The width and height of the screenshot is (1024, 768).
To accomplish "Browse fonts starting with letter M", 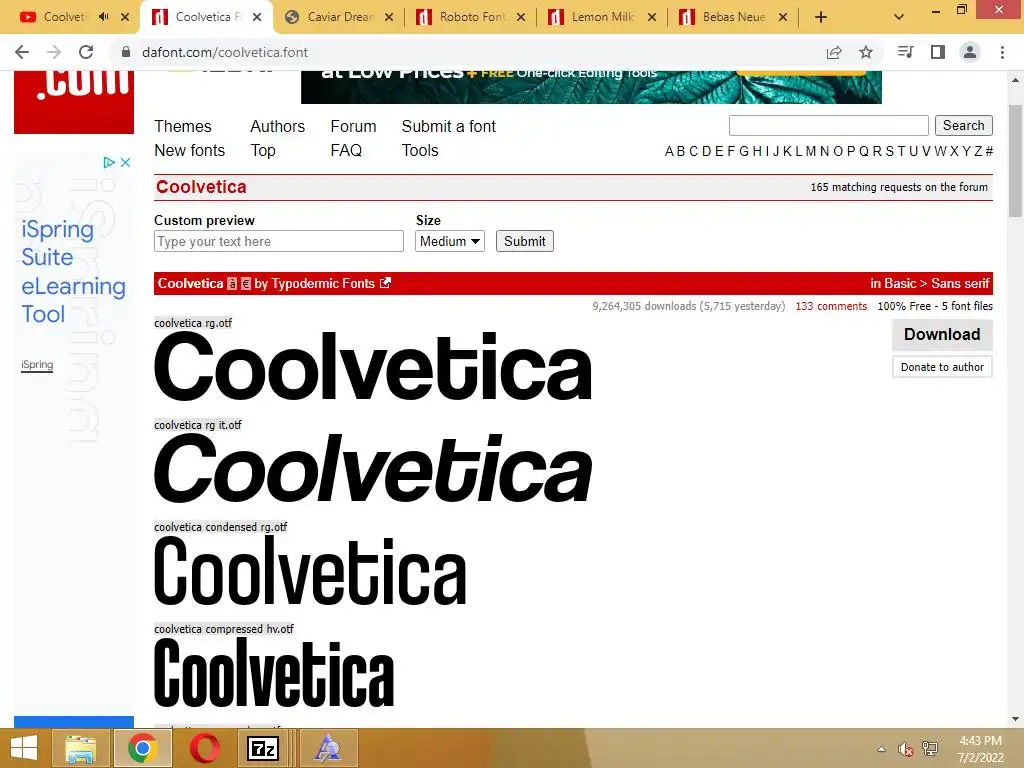I will (x=810, y=152).
